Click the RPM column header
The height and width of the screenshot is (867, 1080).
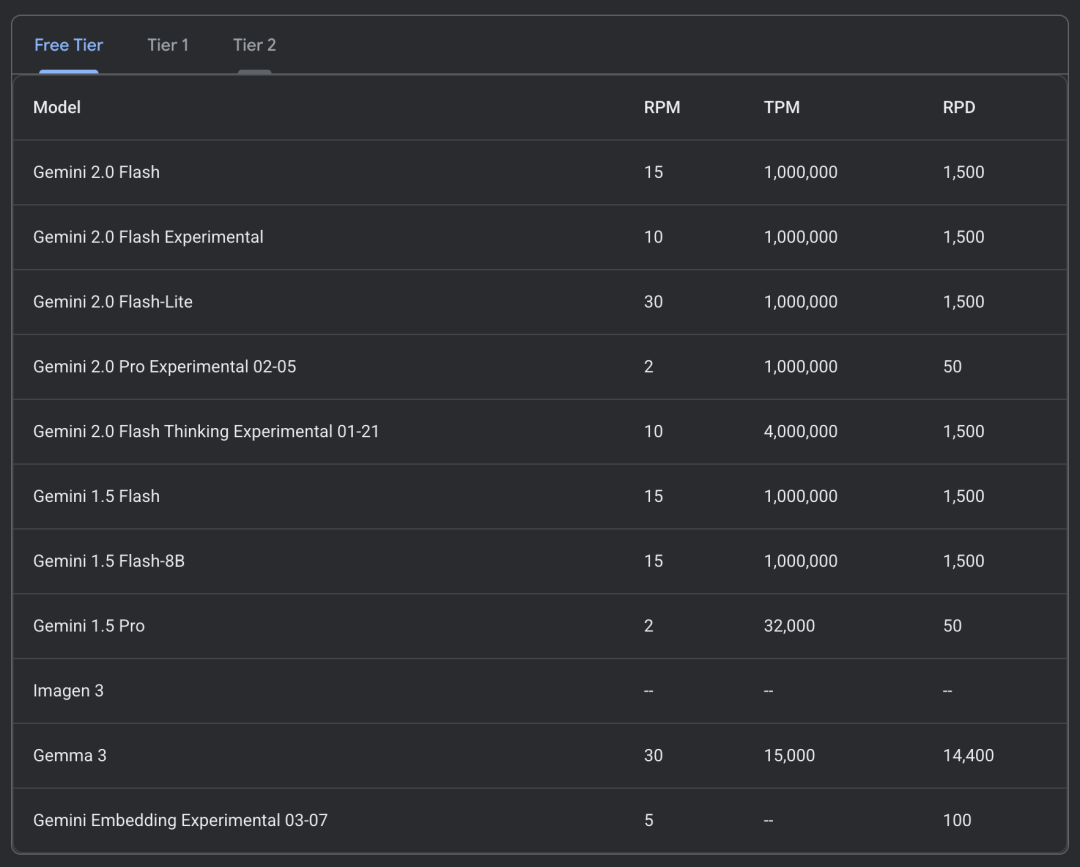[661, 107]
